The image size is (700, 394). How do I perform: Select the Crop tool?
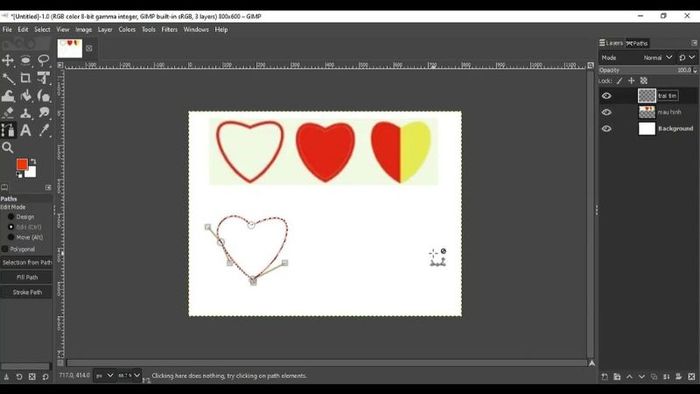[x=25, y=78]
